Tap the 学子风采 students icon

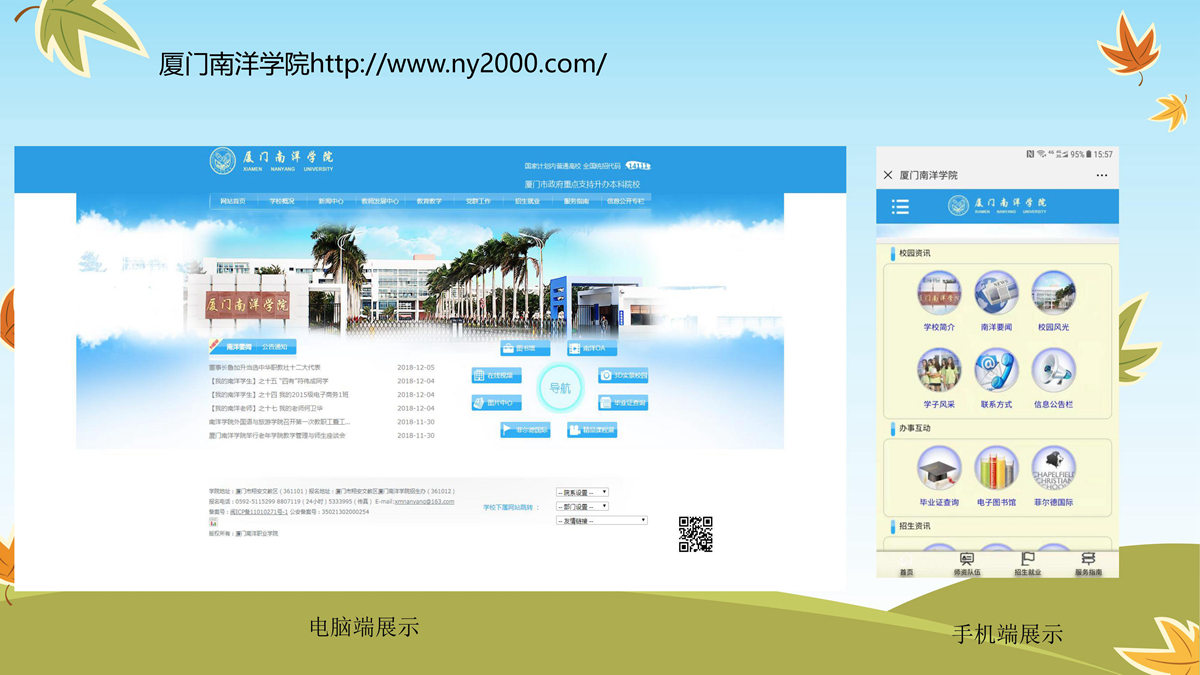939,371
